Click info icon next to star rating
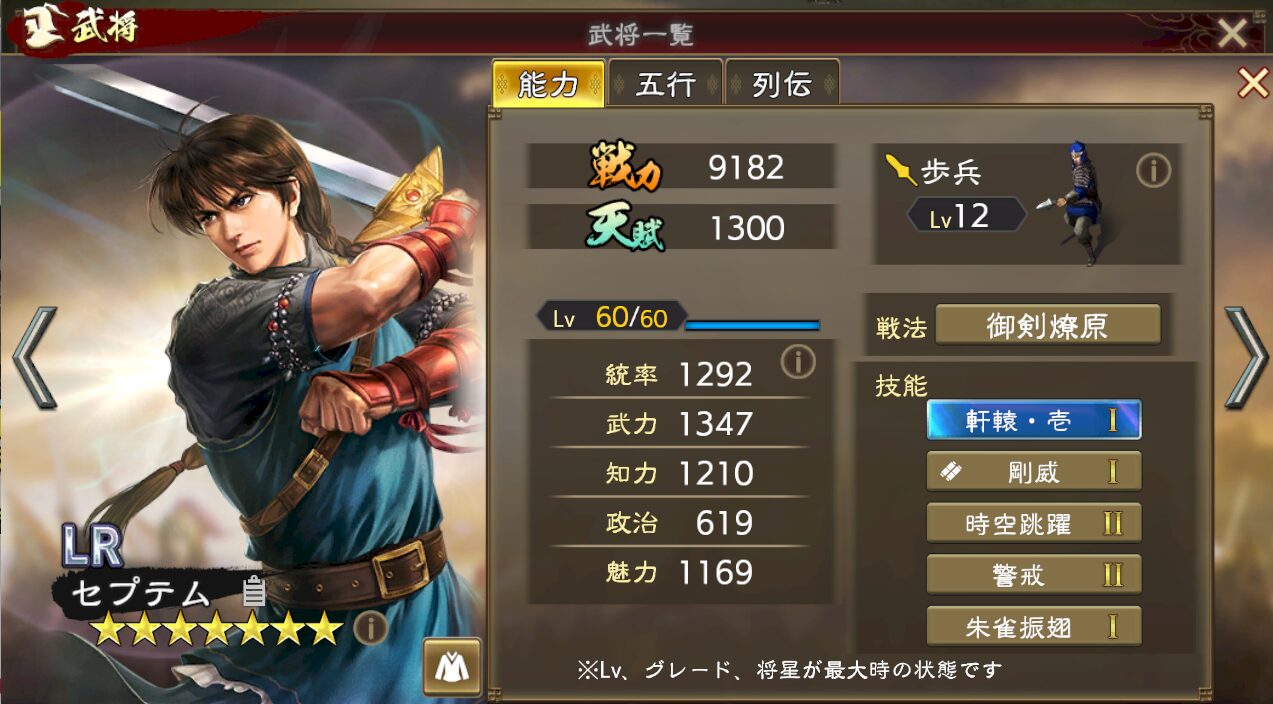Screen dimensions: 1273x704 click(370, 628)
